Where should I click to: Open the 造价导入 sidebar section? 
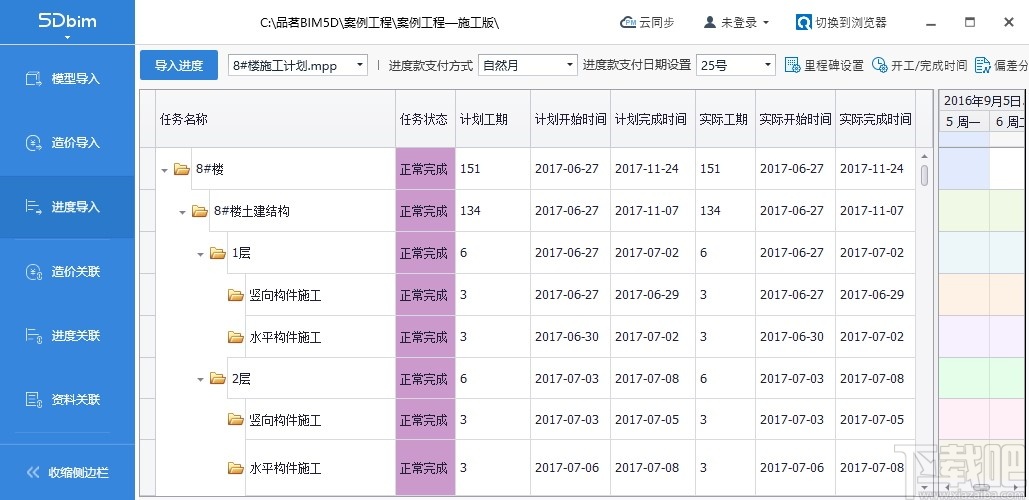pos(68,143)
